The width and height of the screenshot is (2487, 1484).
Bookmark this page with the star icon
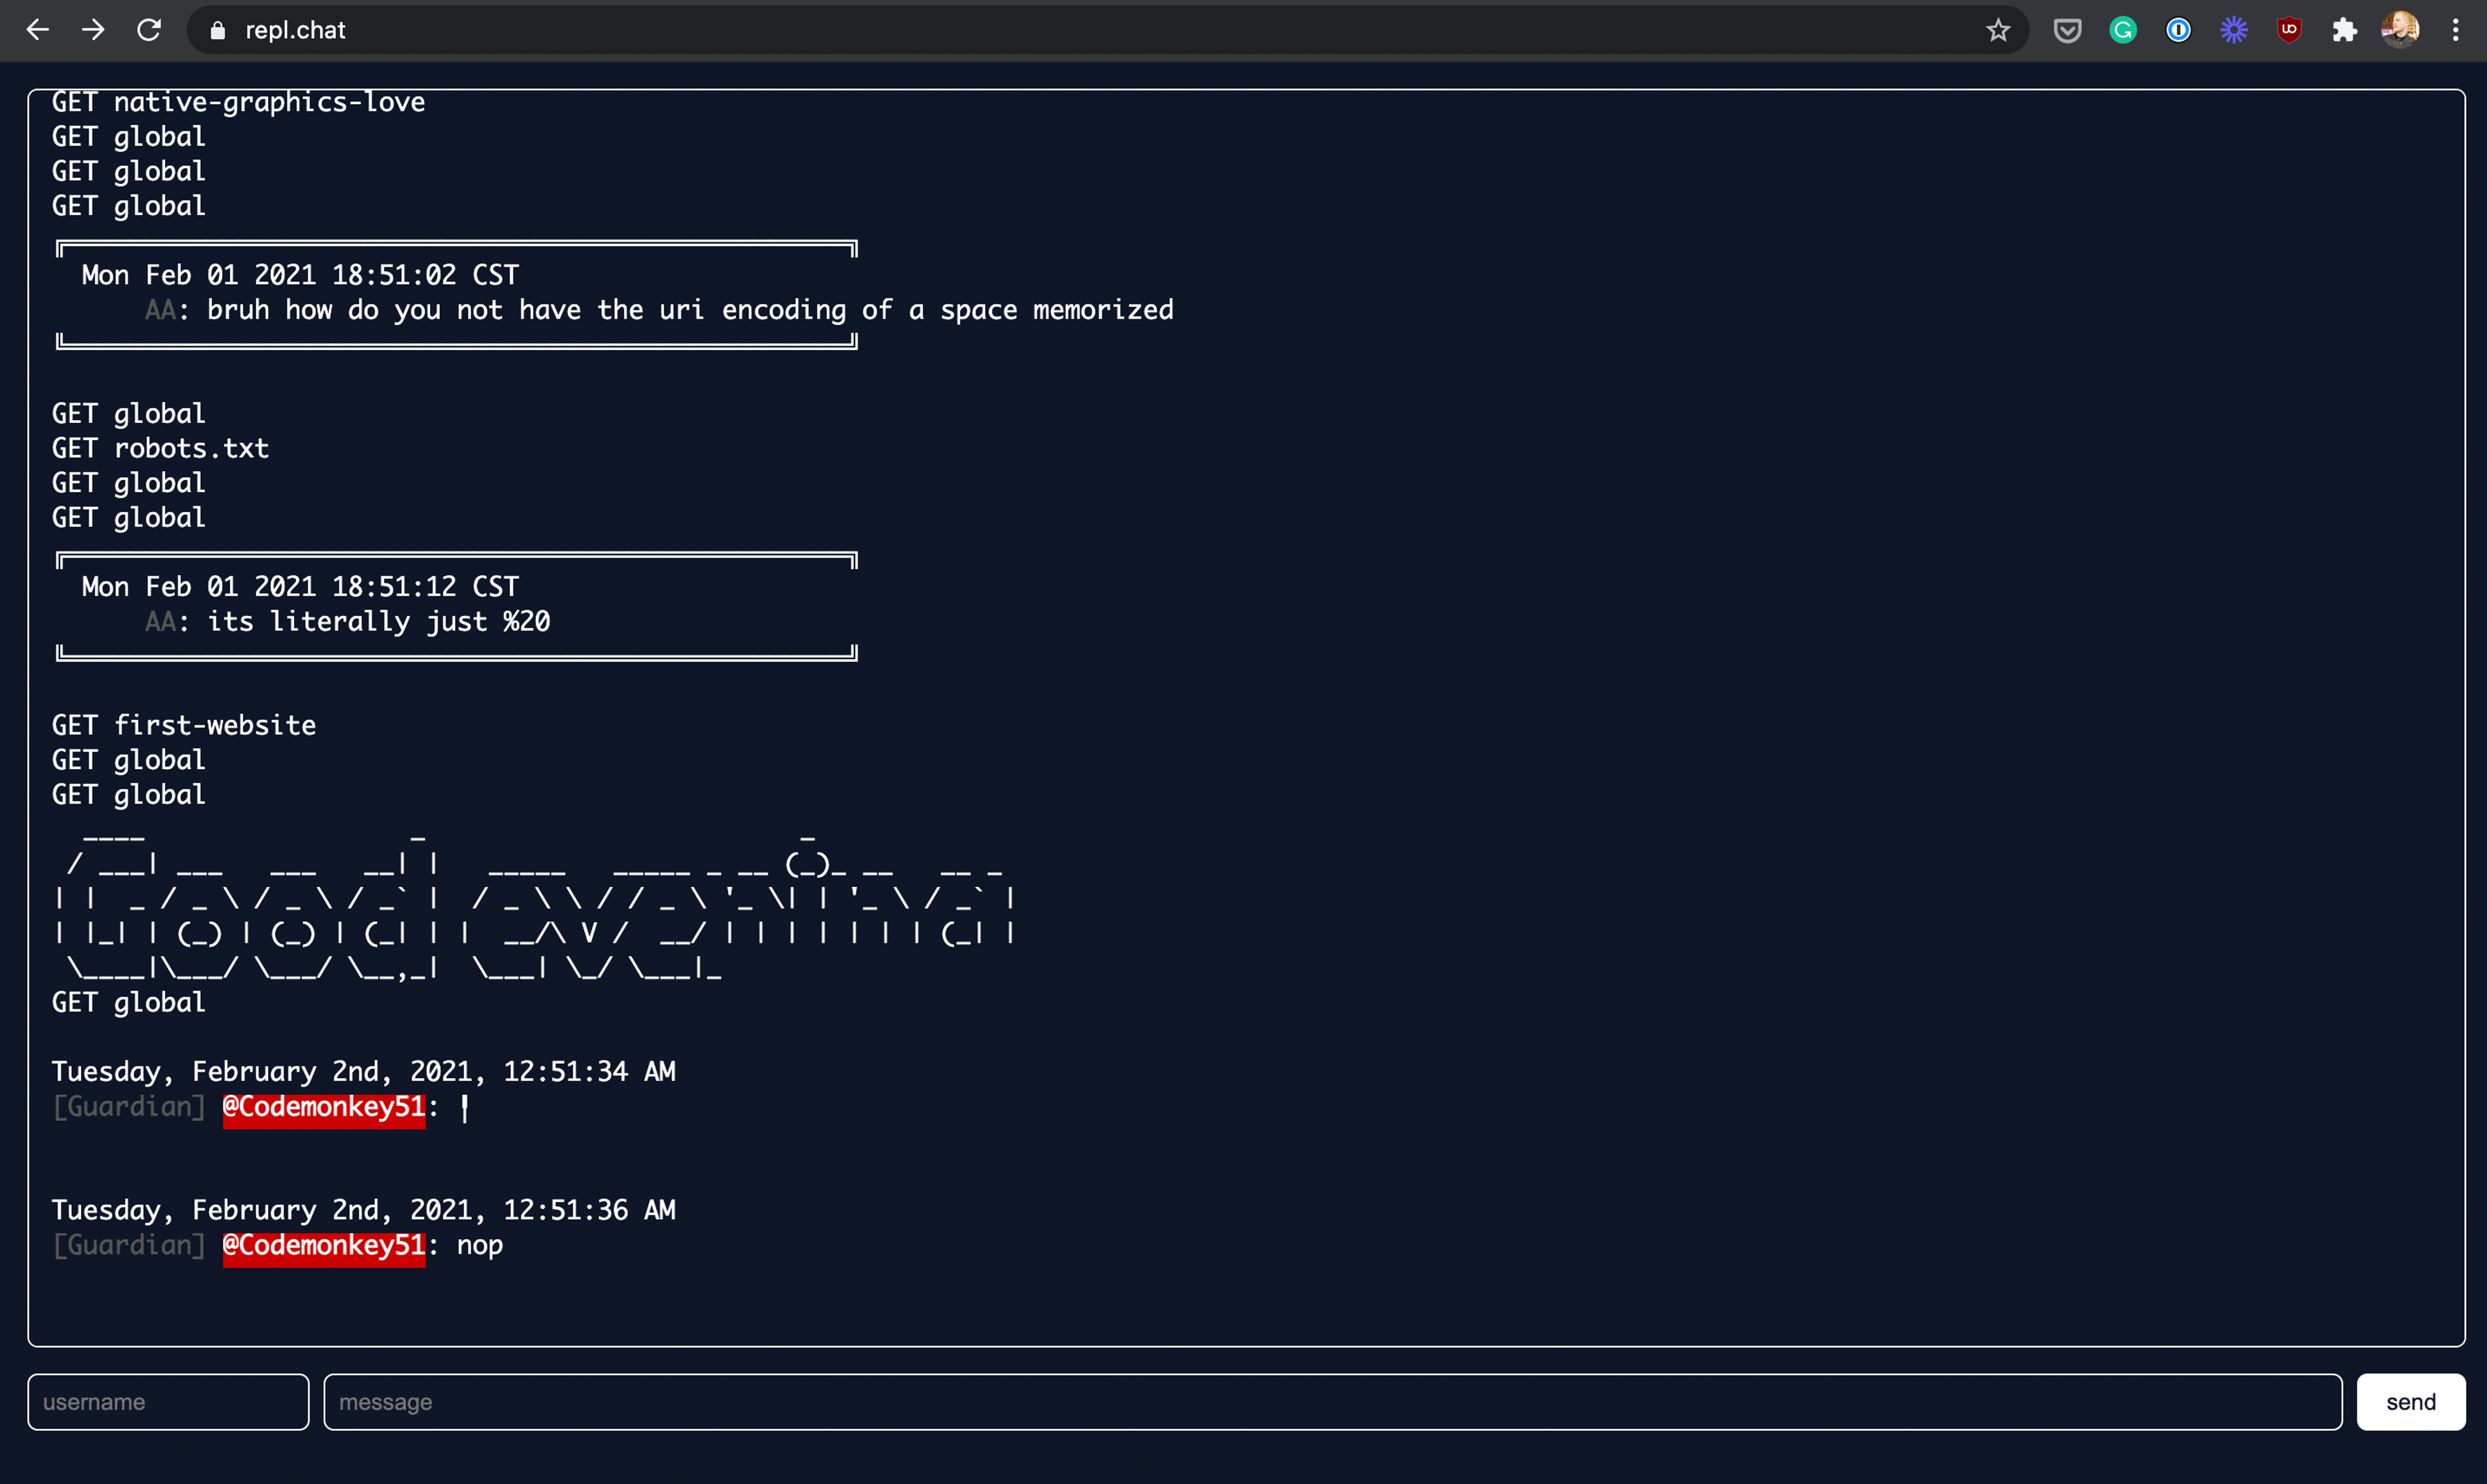point(1997,30)
